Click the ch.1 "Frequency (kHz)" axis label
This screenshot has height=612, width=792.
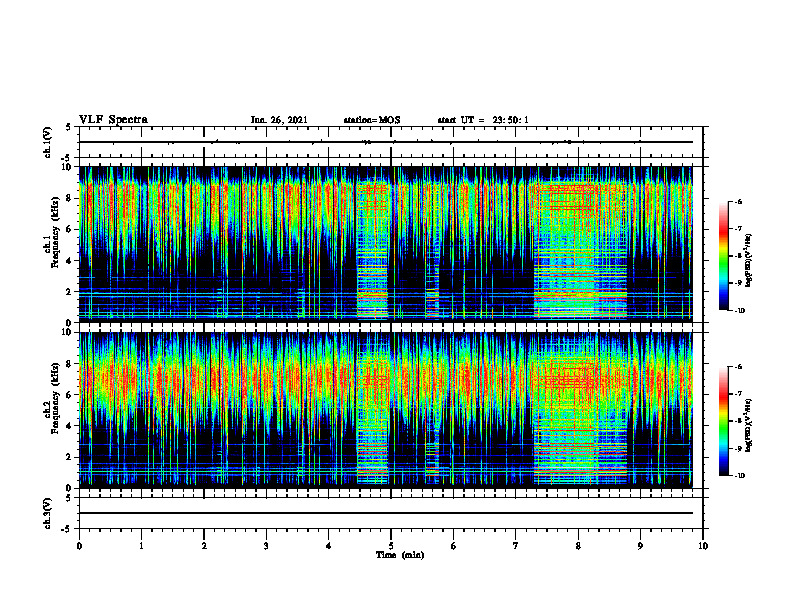click(55, 234)
